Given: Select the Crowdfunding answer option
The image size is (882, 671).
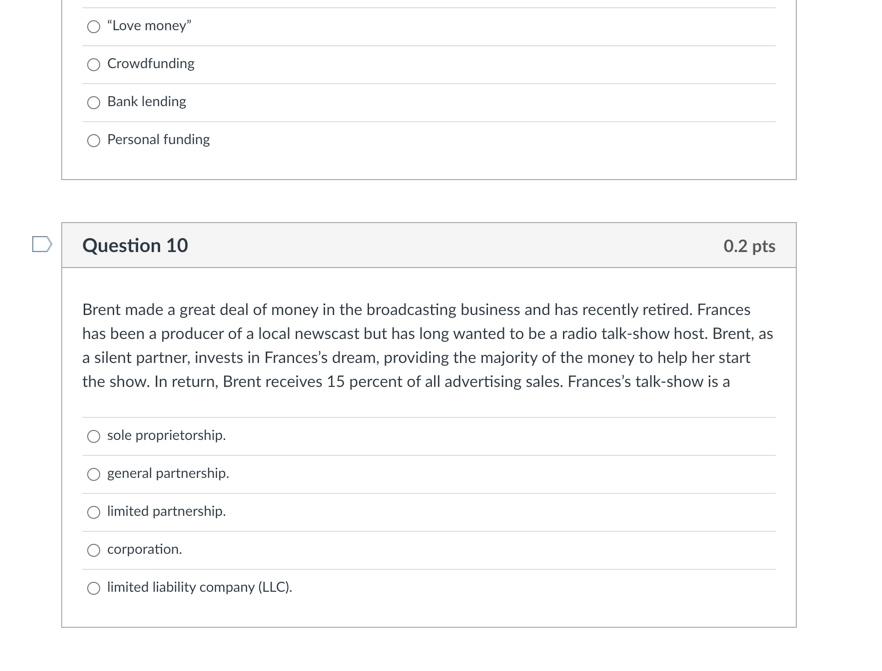Looking at the screenshot, I should (x=94, y=63).
